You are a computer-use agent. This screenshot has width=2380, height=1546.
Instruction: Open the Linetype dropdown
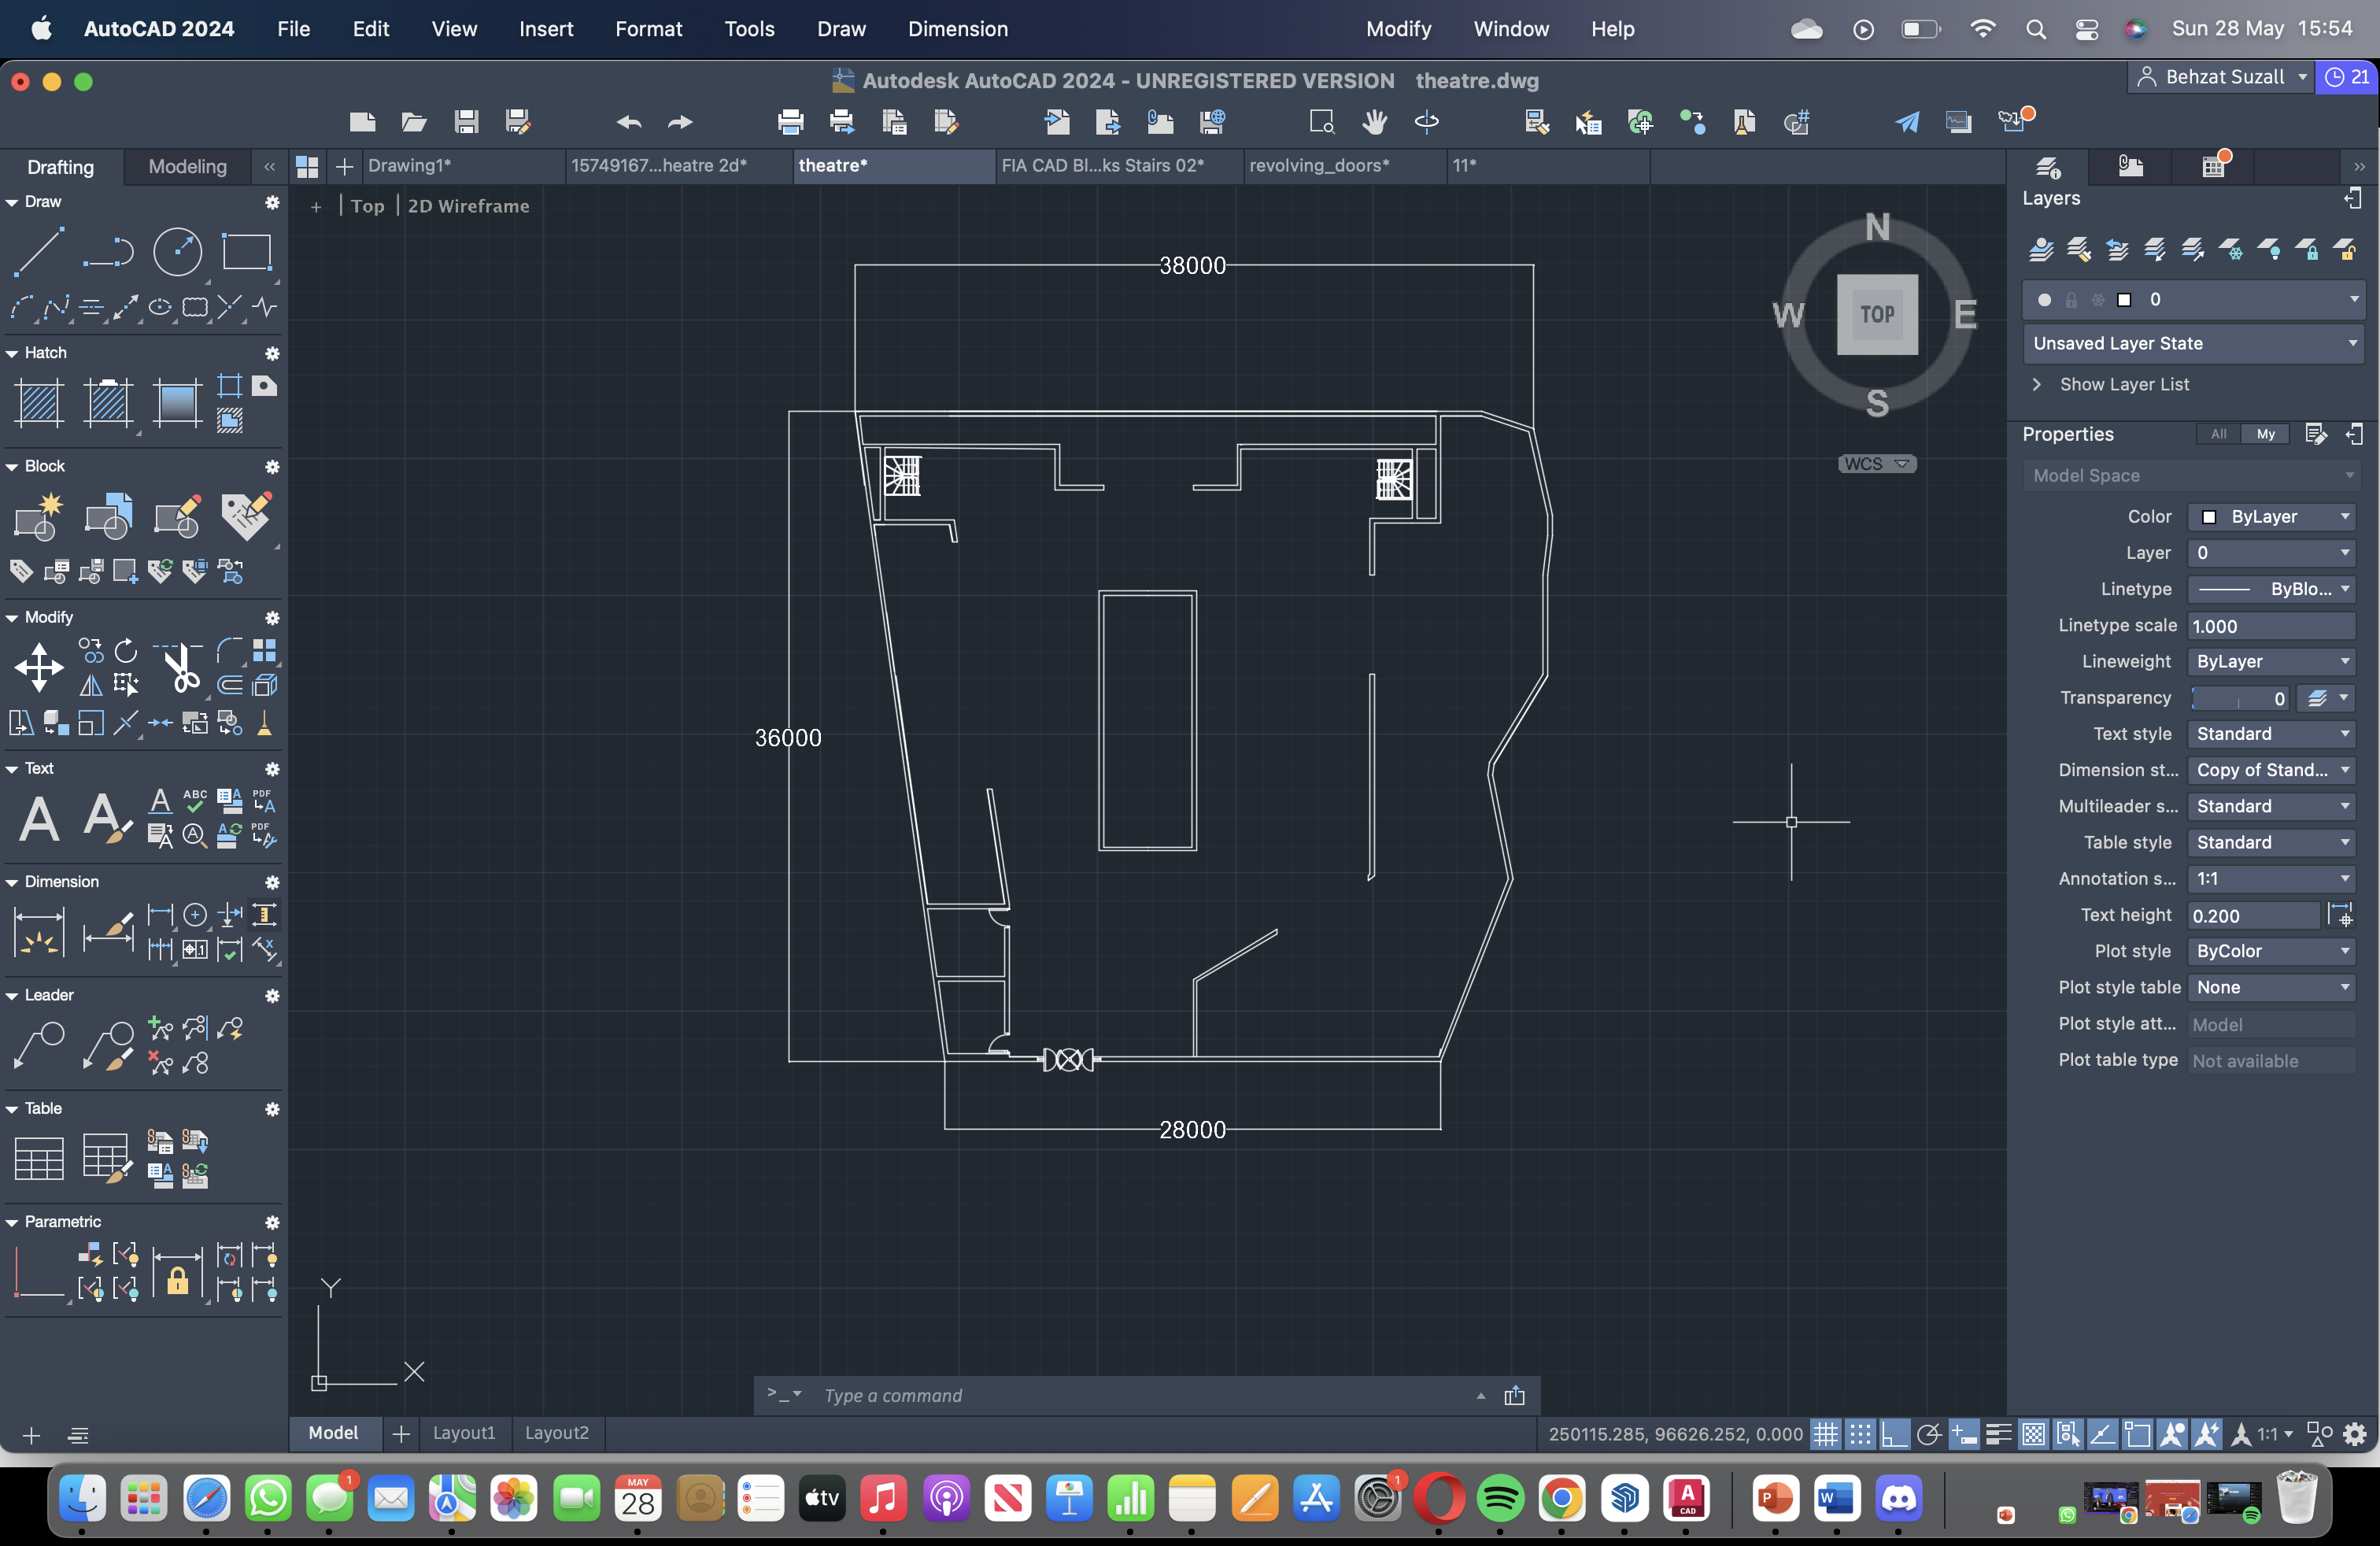tap(2271, 589)
